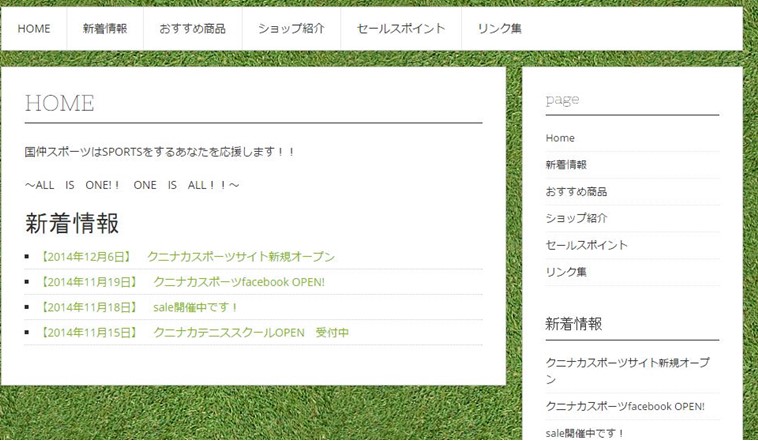
Task: Open セールスポイント in the top navigation bar
Action: tap(401, 29)
